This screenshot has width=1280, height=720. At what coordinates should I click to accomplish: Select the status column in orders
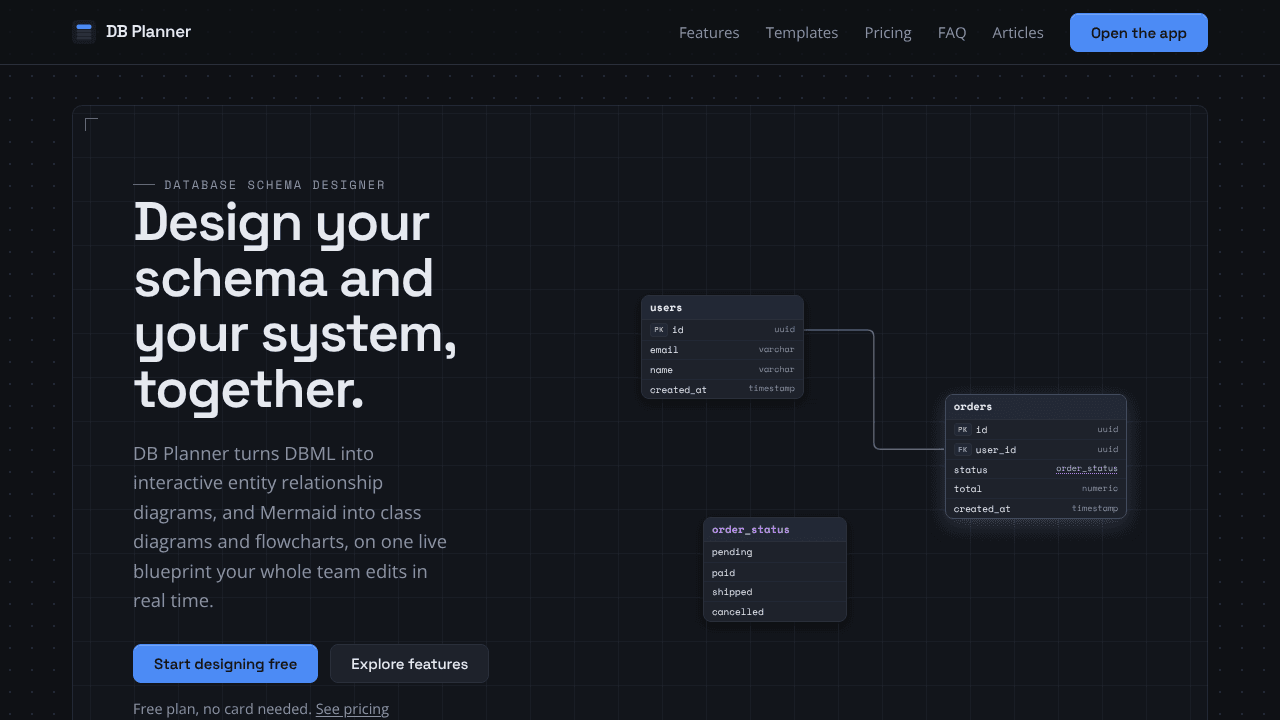pyautogui.click(x=1036, y=469)
